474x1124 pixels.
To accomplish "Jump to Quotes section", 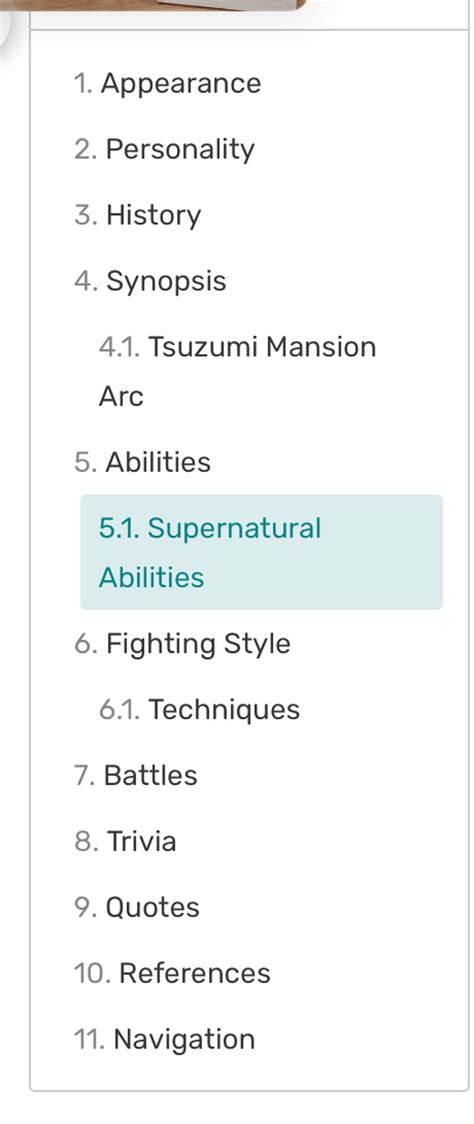I will (x=136, y=907).
